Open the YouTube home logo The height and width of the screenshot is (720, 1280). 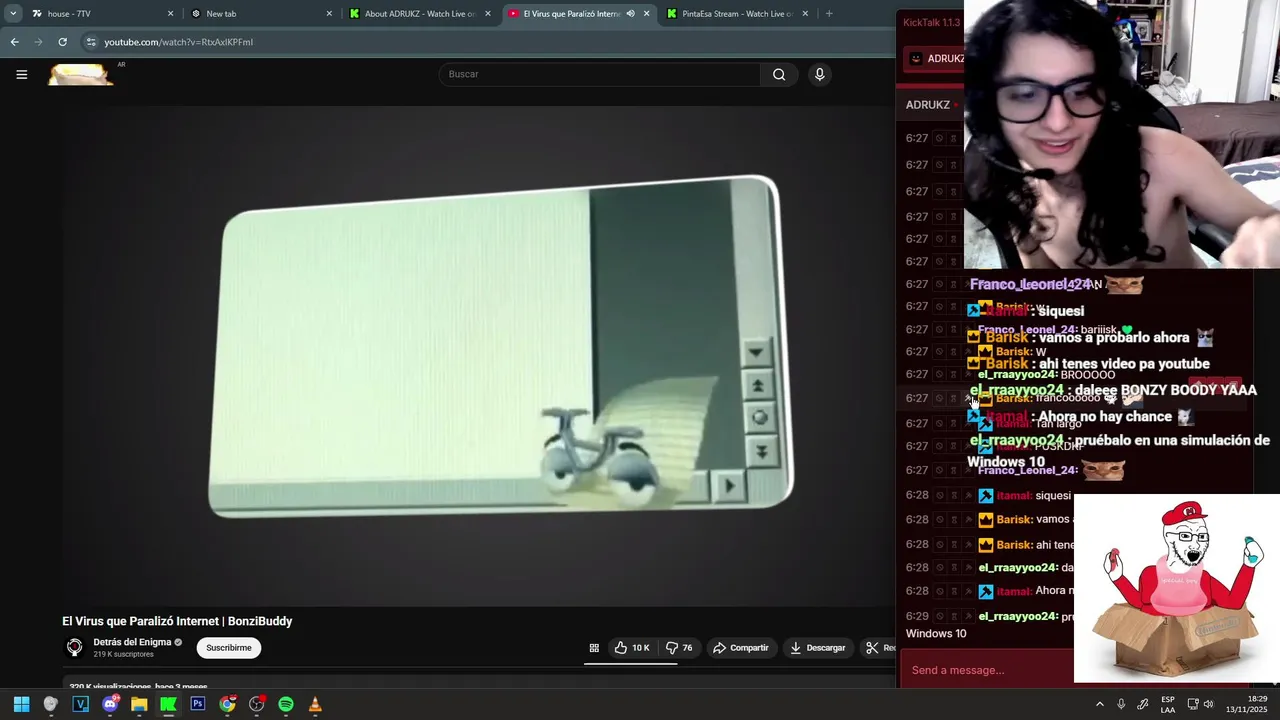(80, 74)
